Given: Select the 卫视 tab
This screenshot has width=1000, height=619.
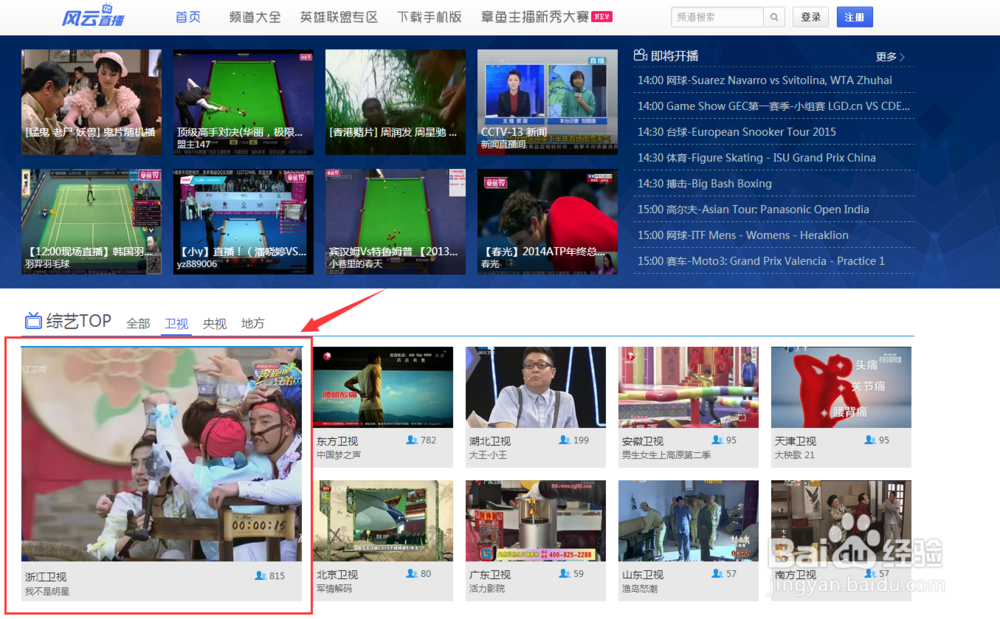Looking at the screenshot, I should tap(176, 324).
